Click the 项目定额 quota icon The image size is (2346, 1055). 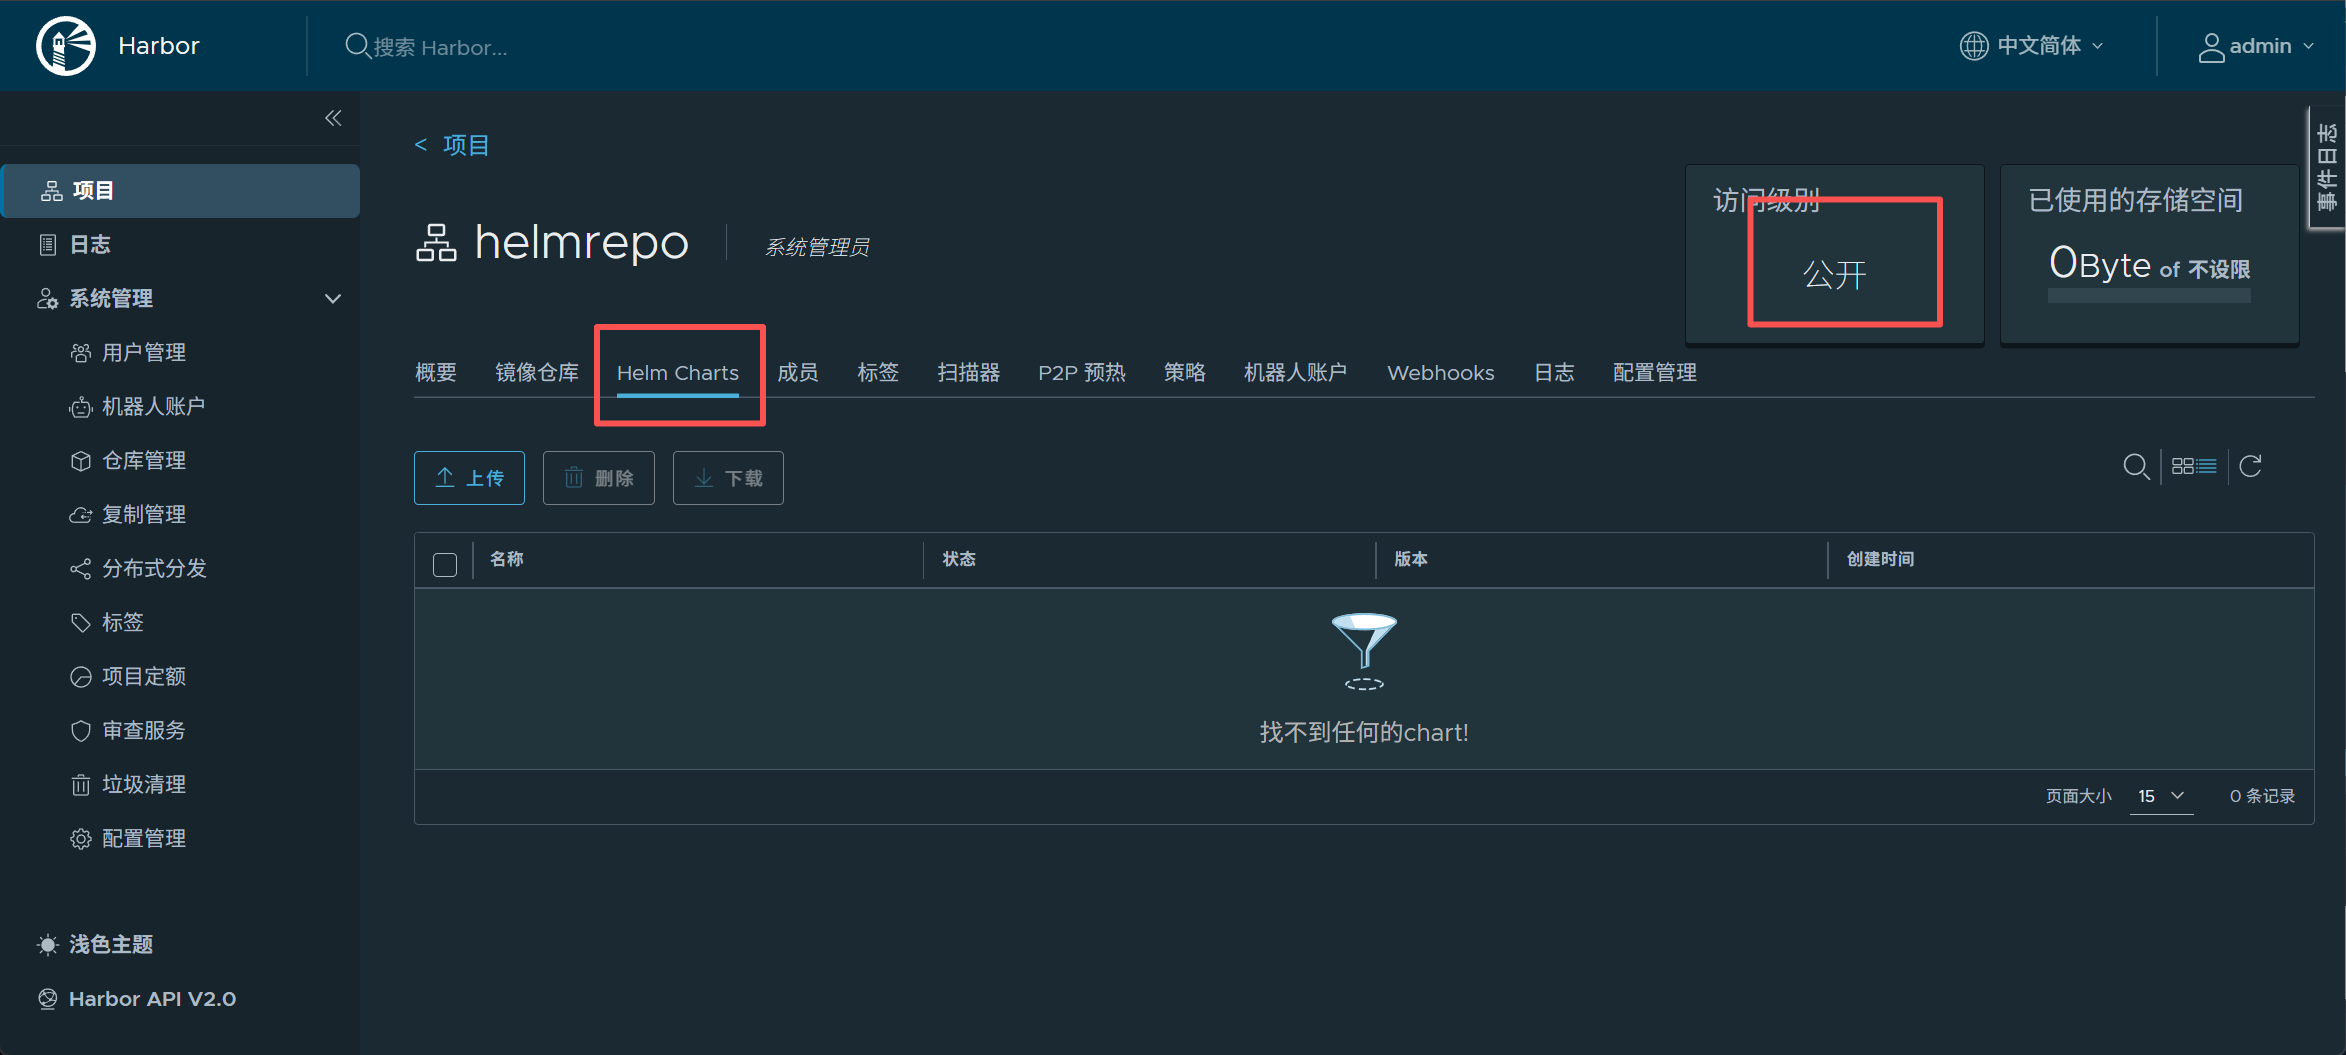(81, 677)
